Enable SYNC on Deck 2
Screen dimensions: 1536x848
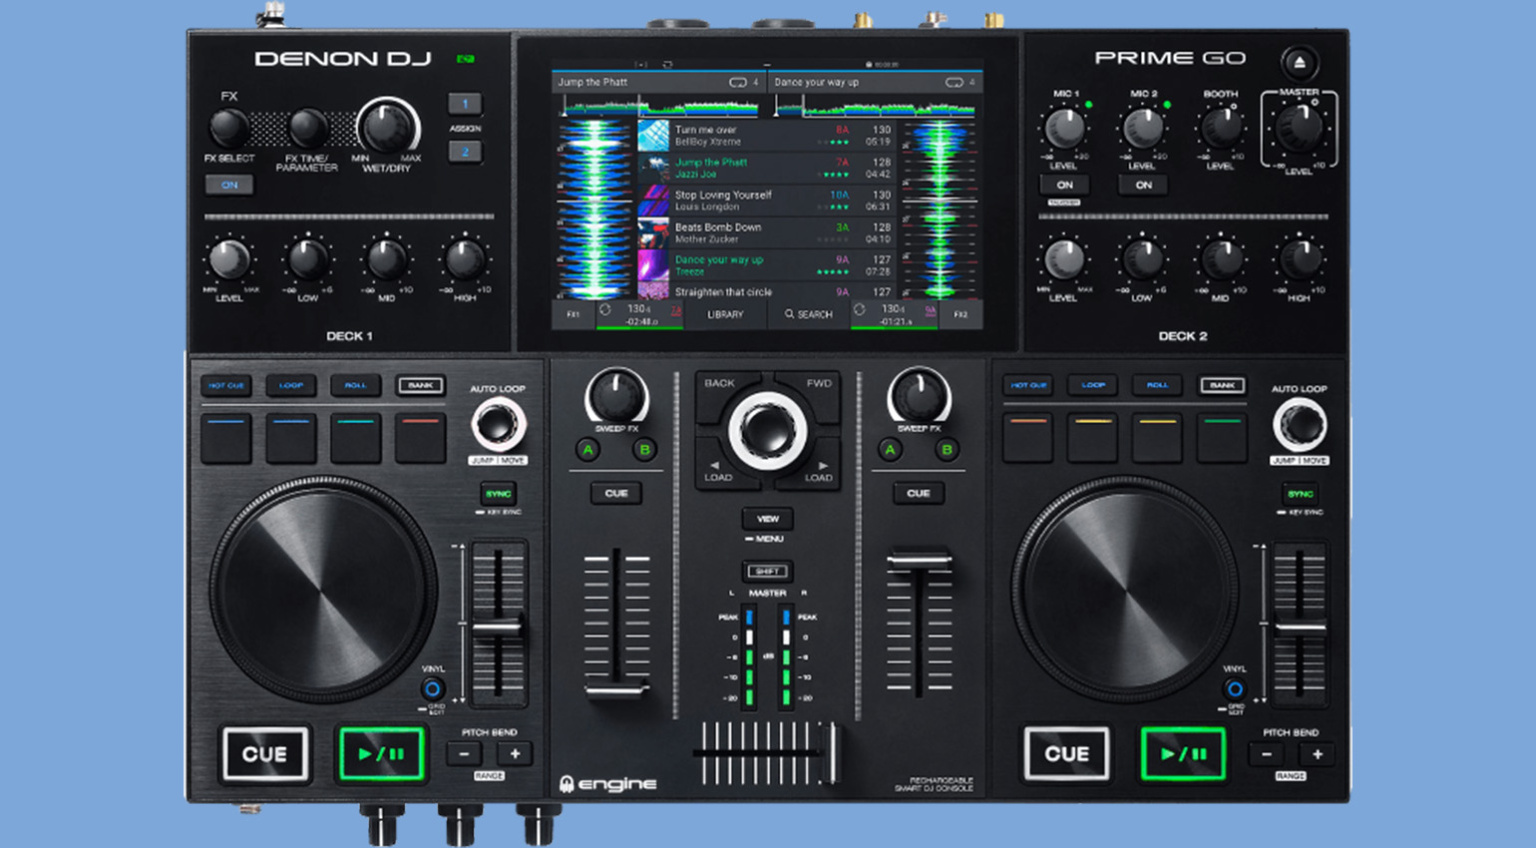[1300, 494]
